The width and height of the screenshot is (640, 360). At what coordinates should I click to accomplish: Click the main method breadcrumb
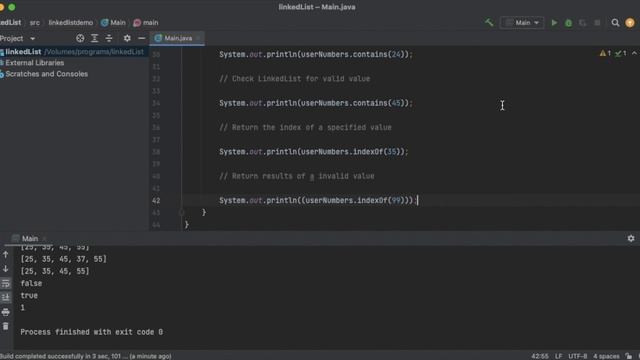146,23
